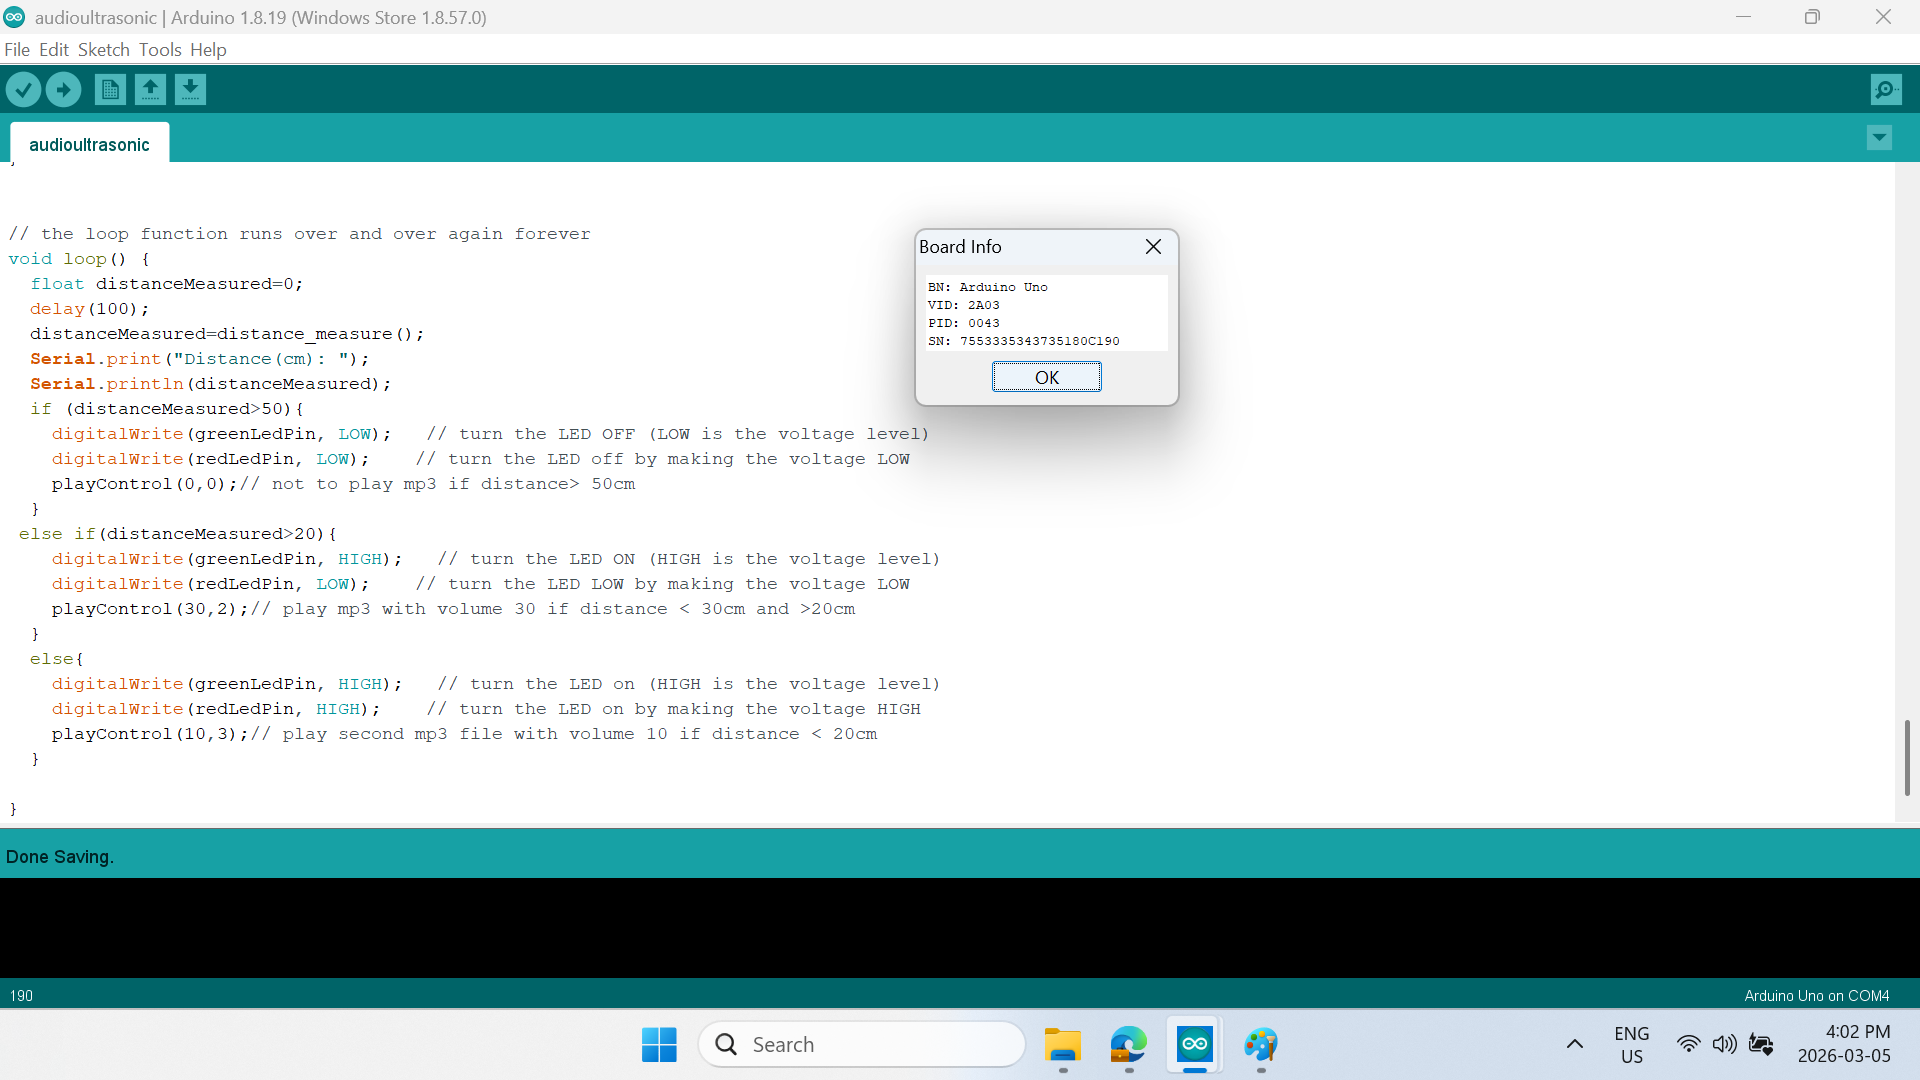The height and width of the screenshot is (1080, 1920).
Task: Click the Upload arrow icon
Action: pos(63,89)
